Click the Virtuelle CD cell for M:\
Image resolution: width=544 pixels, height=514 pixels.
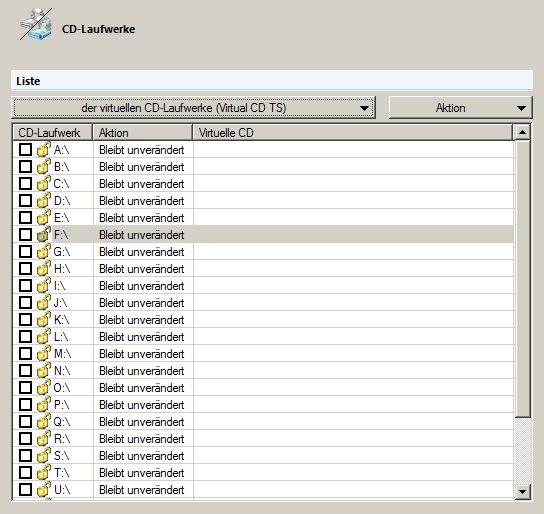point(353,354)
